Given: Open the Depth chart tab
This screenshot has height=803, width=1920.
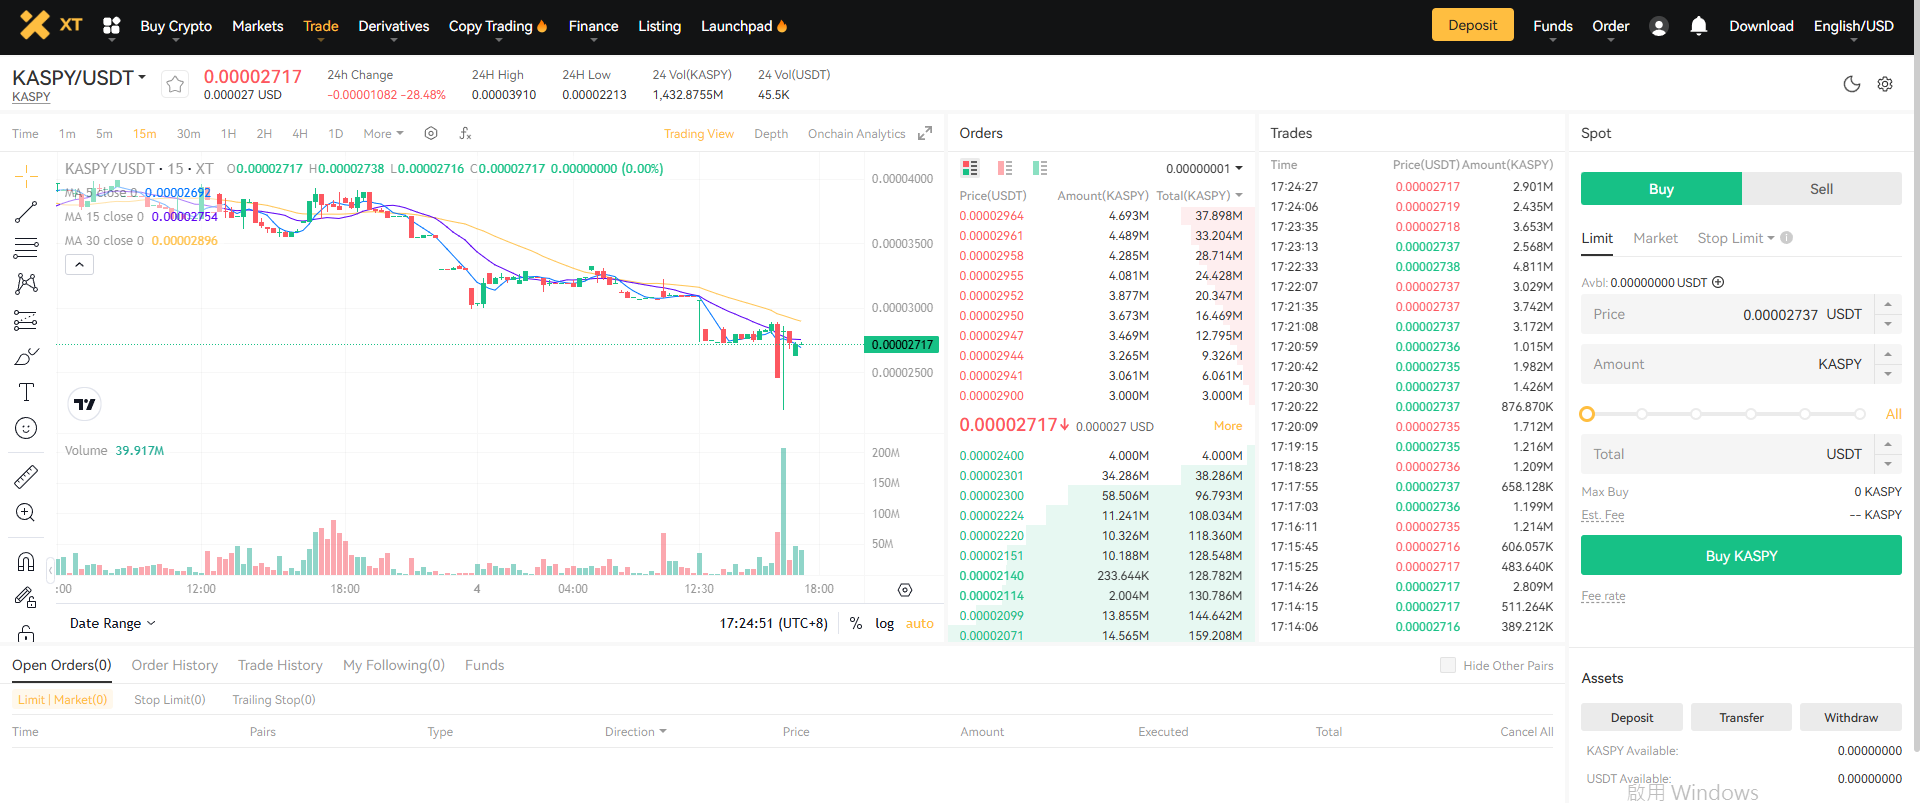Looking at the screenshot, I should 771,134.
